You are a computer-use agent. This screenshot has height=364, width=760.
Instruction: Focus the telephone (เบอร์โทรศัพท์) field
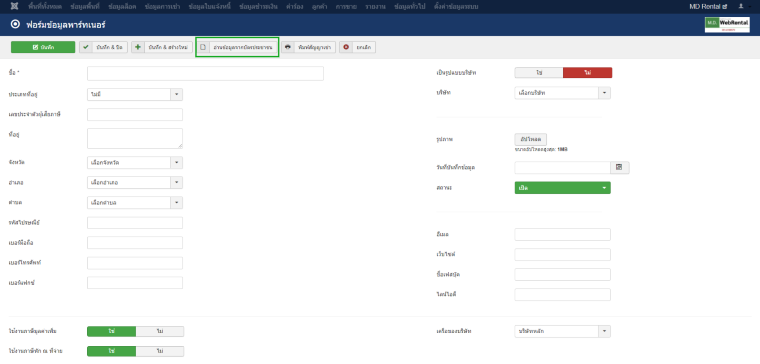[135, 263]
